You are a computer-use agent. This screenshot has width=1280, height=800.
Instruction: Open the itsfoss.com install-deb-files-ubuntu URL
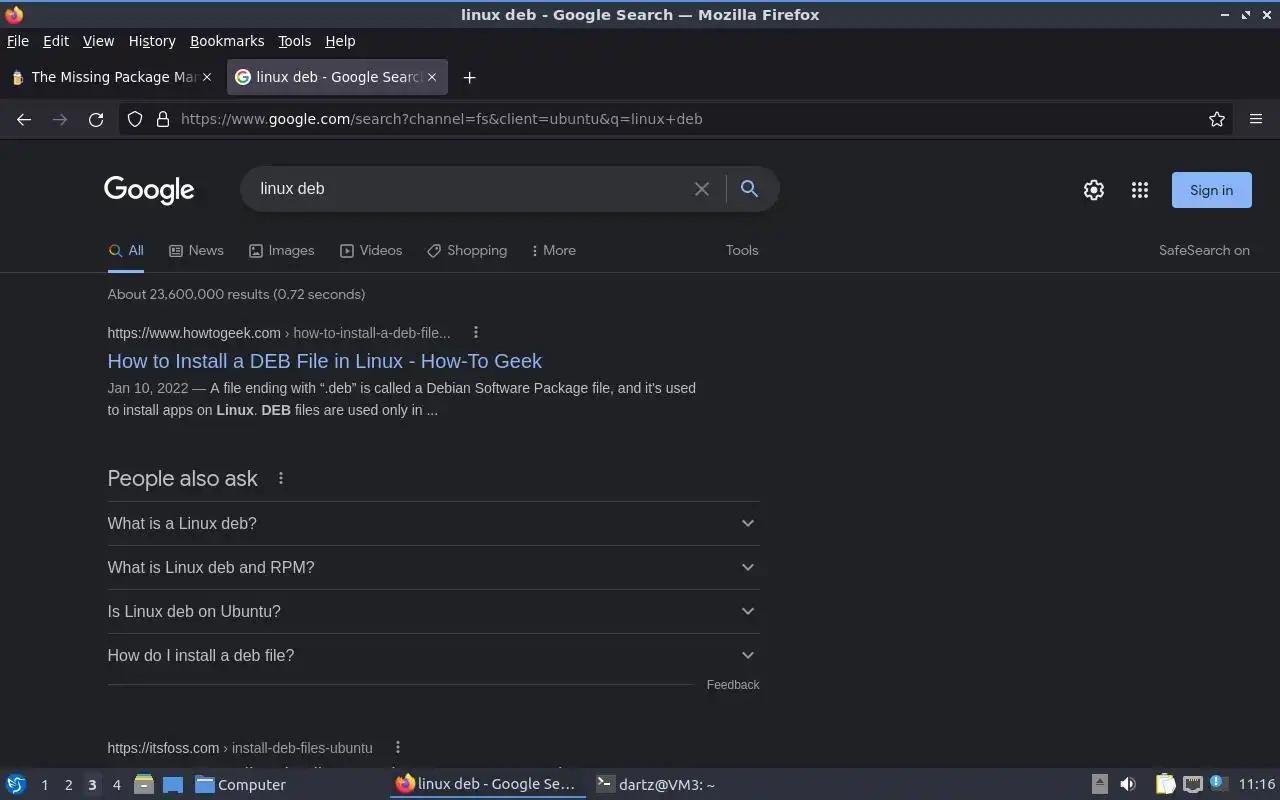pyautogui.click(x=240, y=748)
